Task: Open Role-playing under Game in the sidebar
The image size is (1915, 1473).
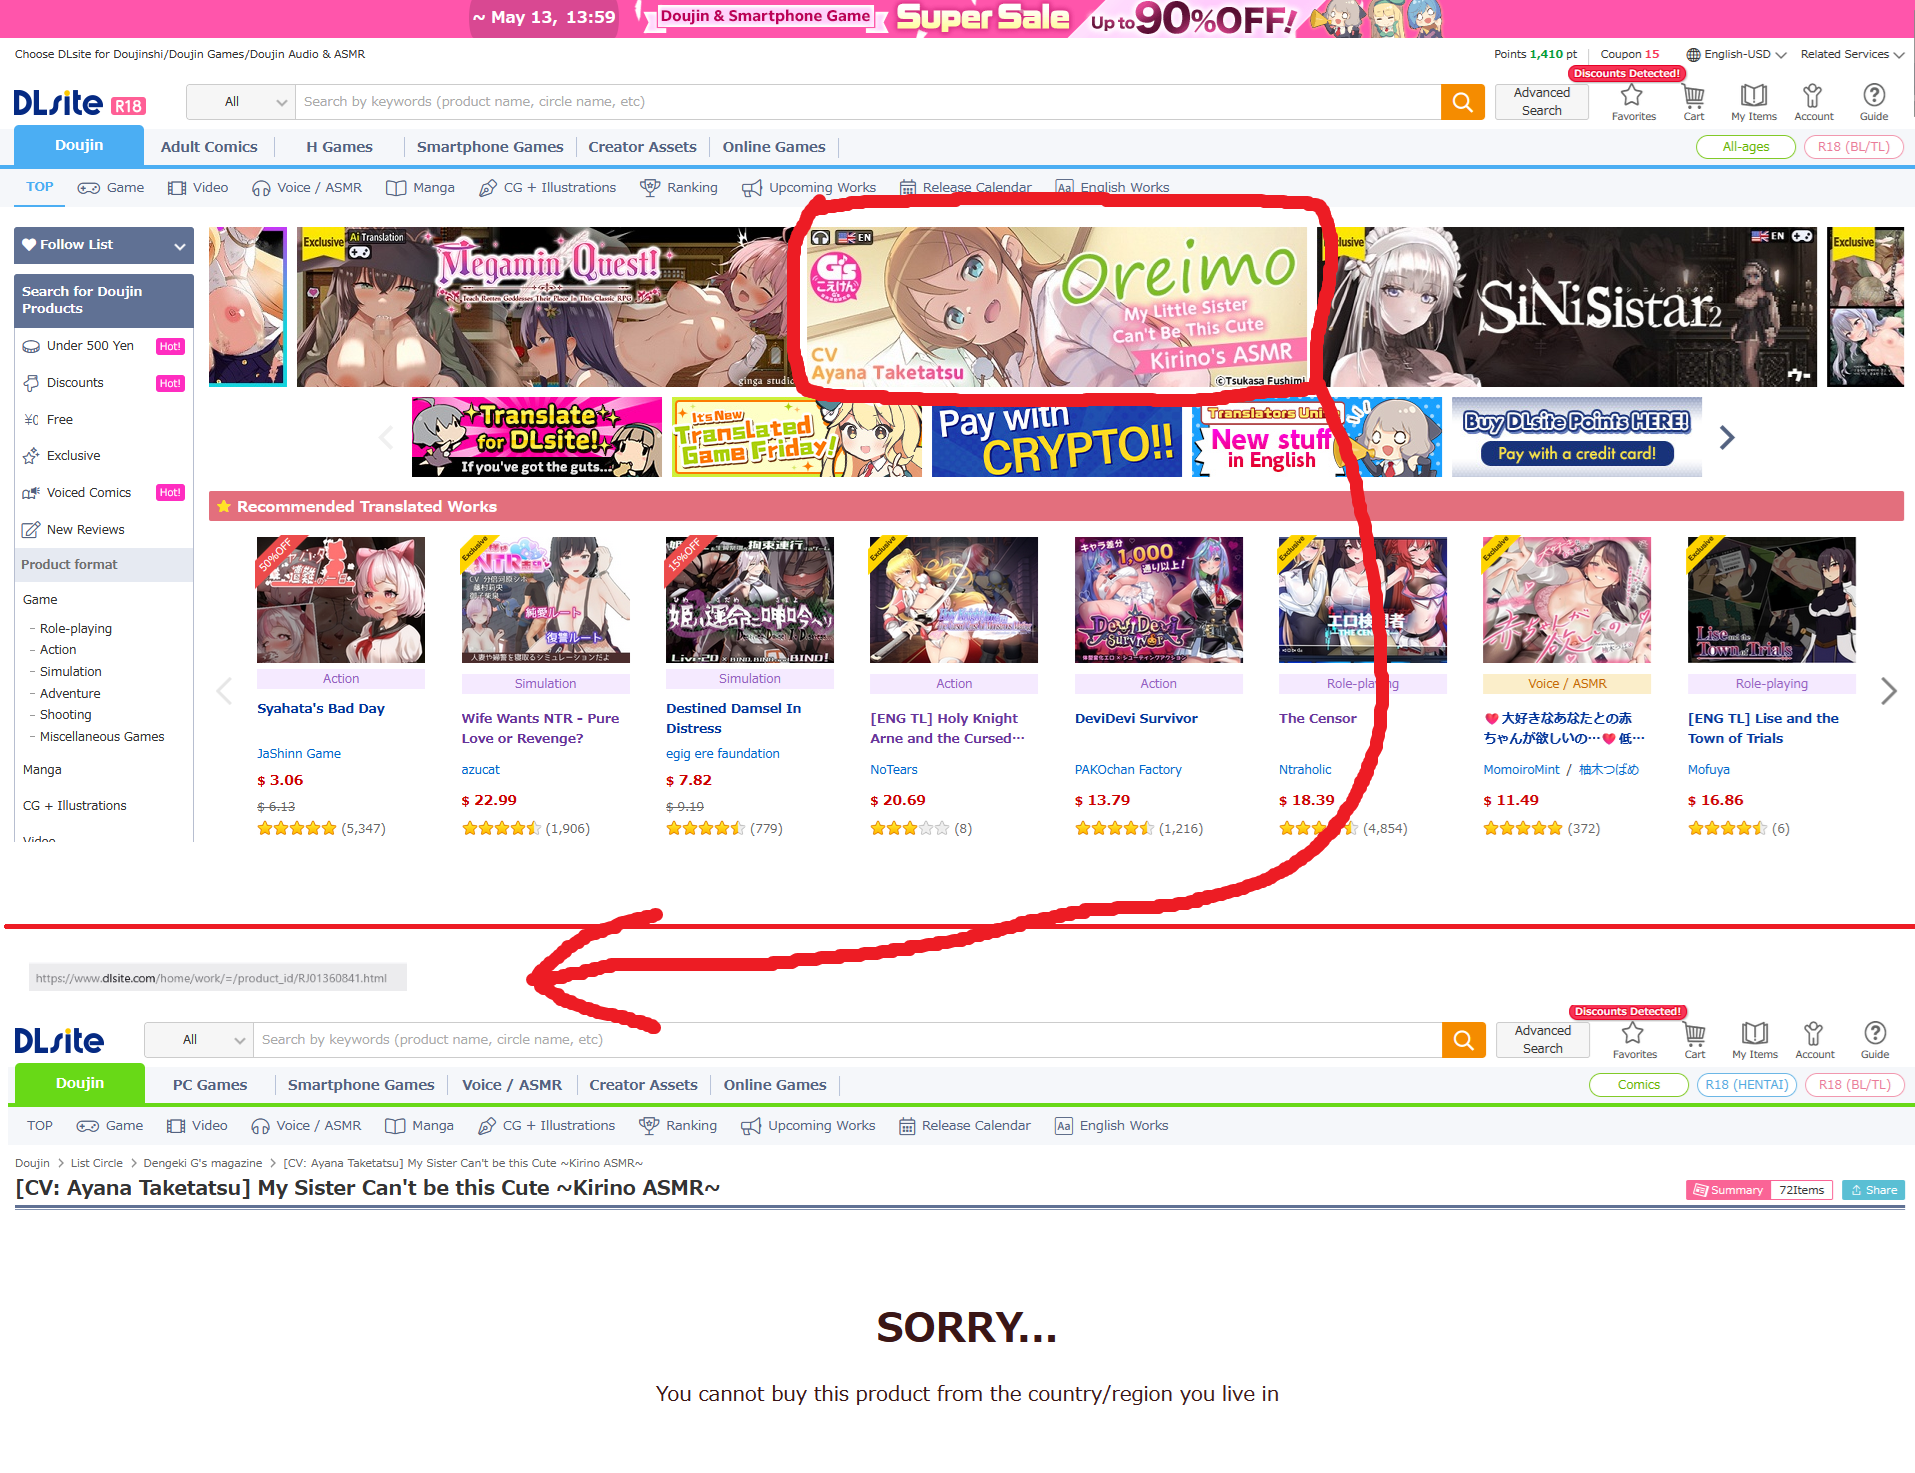Action: point(76,629)
